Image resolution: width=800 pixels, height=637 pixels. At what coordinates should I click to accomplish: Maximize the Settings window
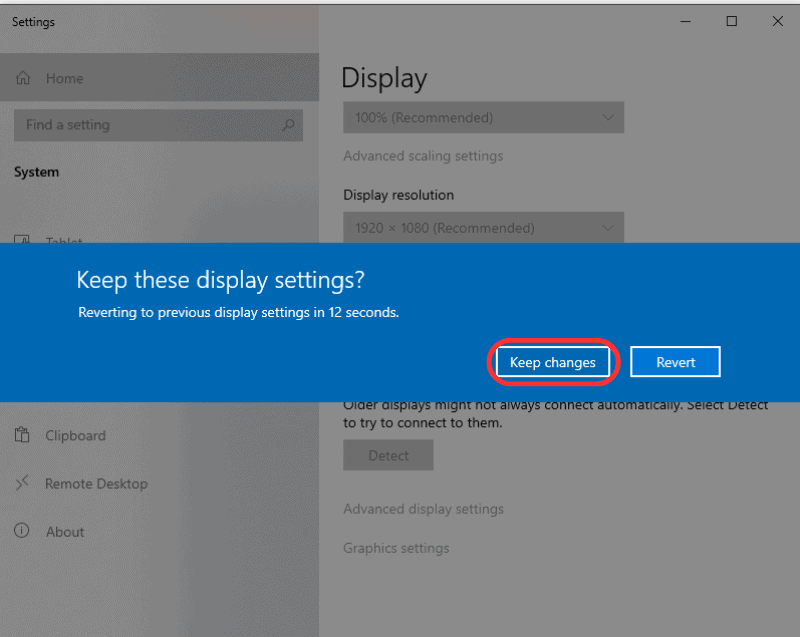point(731,21)
